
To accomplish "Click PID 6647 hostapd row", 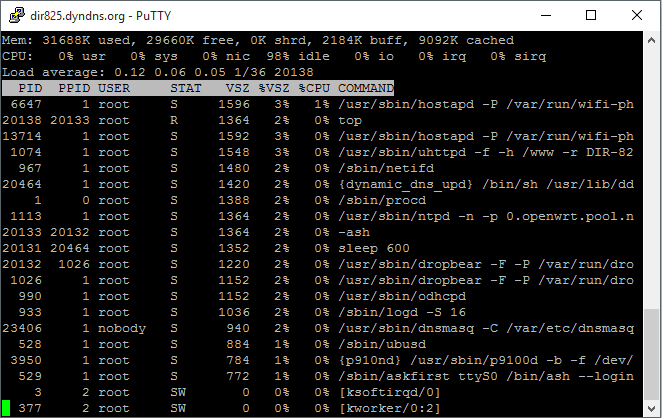I will click(317, 104).
